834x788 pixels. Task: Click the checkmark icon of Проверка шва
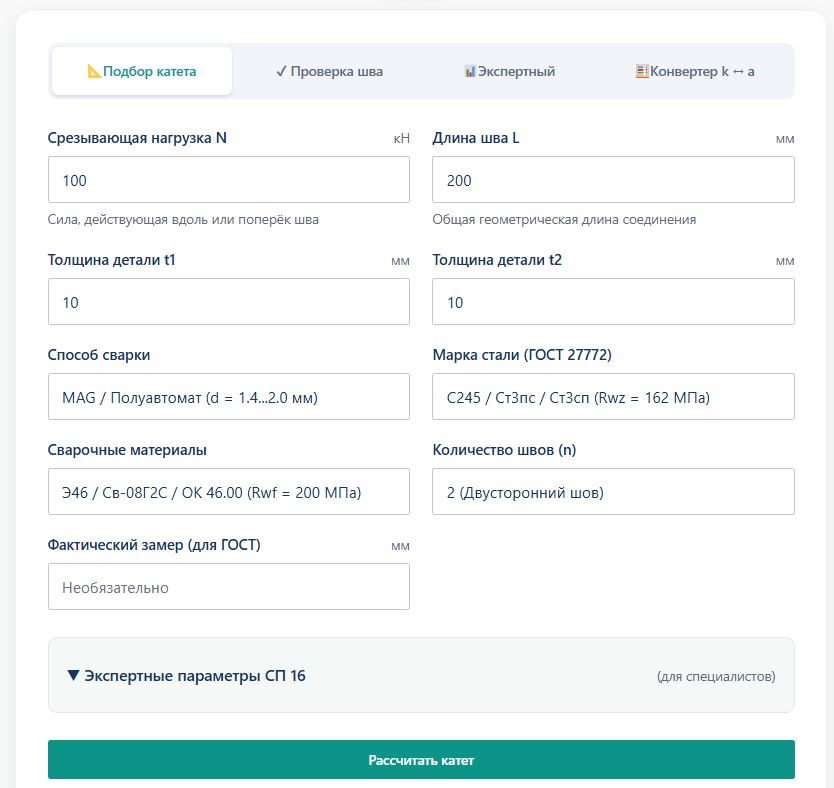(x=281, y=71)
